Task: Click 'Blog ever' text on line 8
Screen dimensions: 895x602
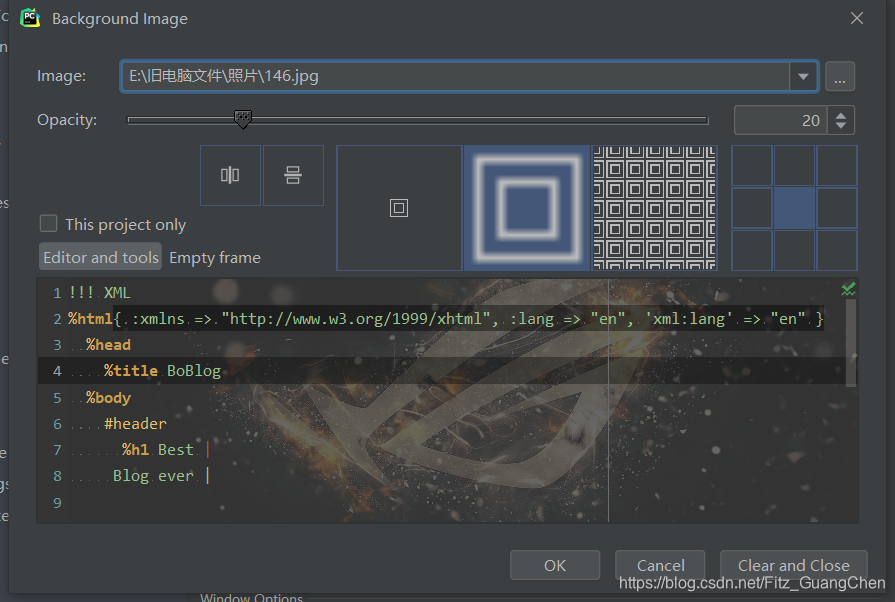Action: pyautogui.click(x=154, y=476)
